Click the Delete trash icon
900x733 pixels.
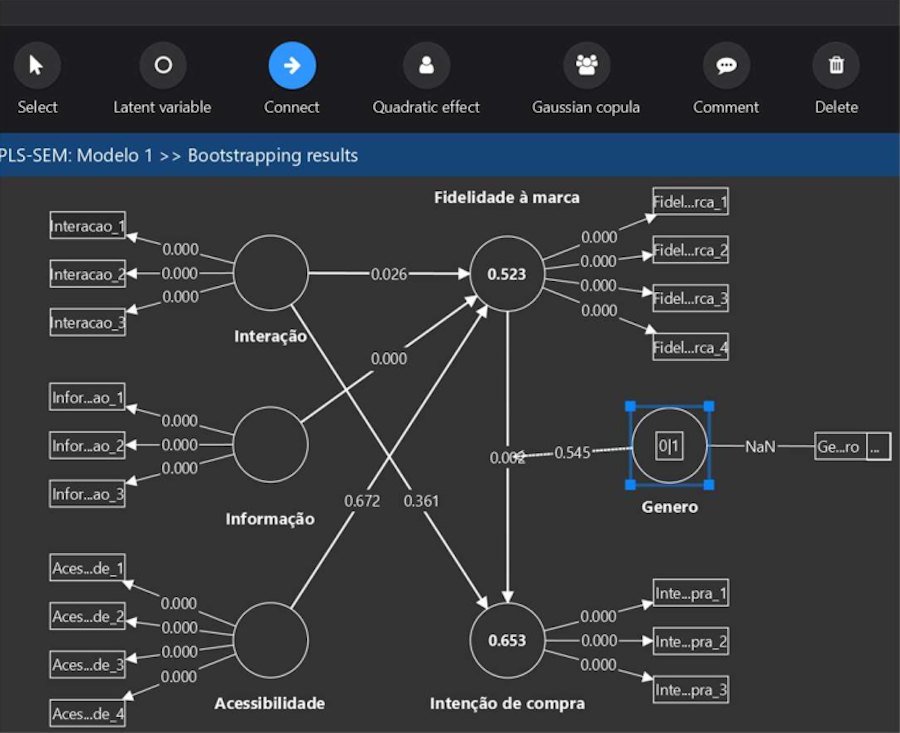click(x=836, y=67)
